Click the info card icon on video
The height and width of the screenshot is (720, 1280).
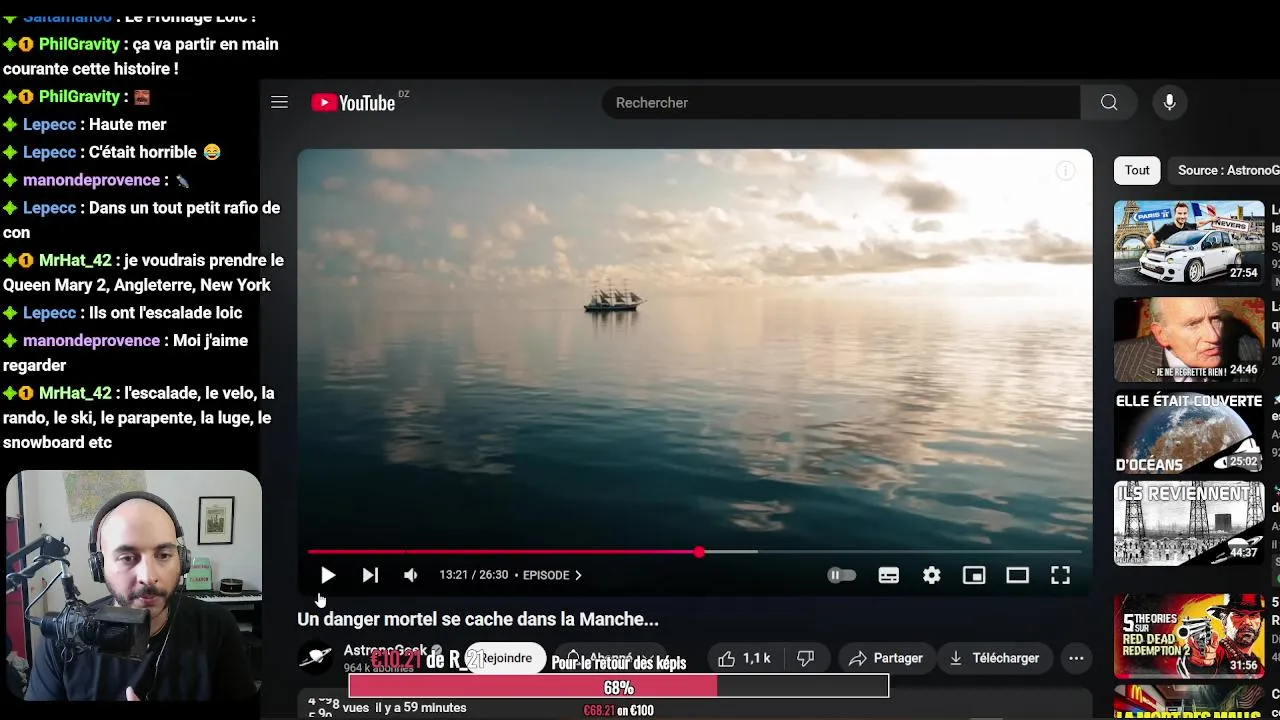pos(1066,171)
